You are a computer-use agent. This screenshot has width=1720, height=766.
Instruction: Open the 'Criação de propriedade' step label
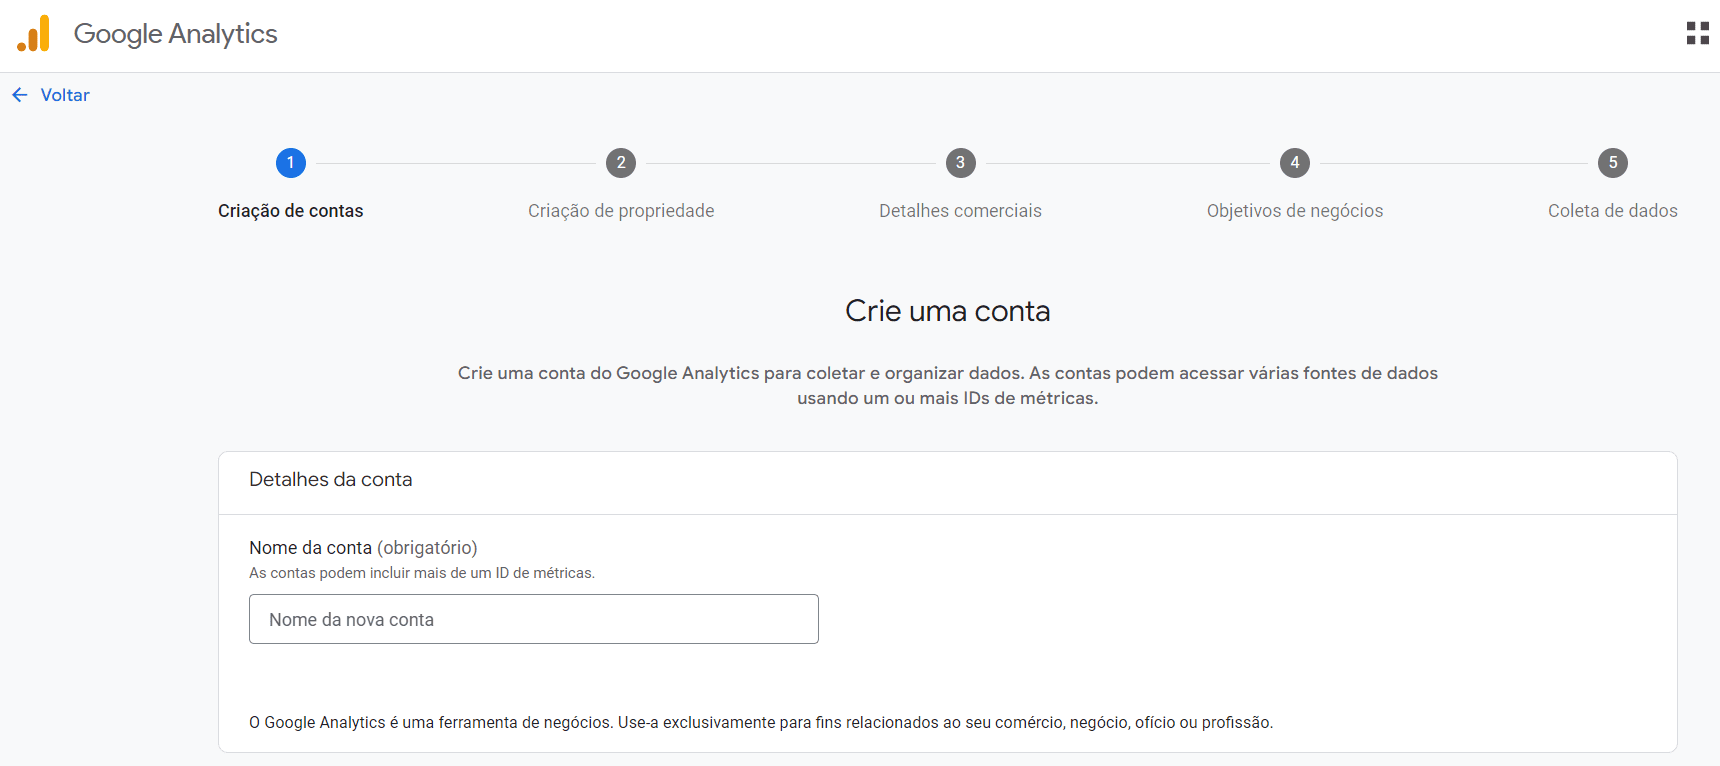[621, 211]
